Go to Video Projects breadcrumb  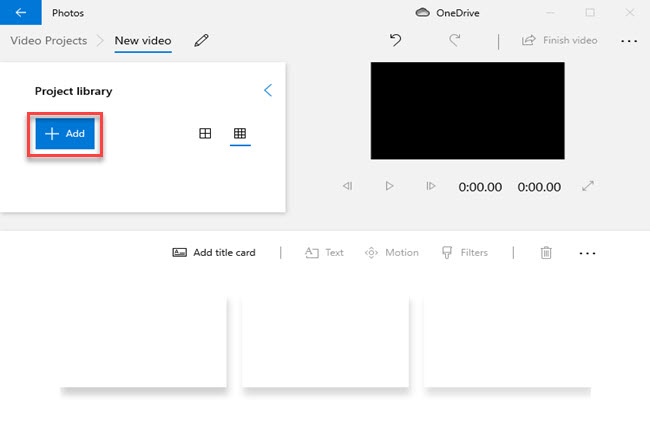coord(48,41)
